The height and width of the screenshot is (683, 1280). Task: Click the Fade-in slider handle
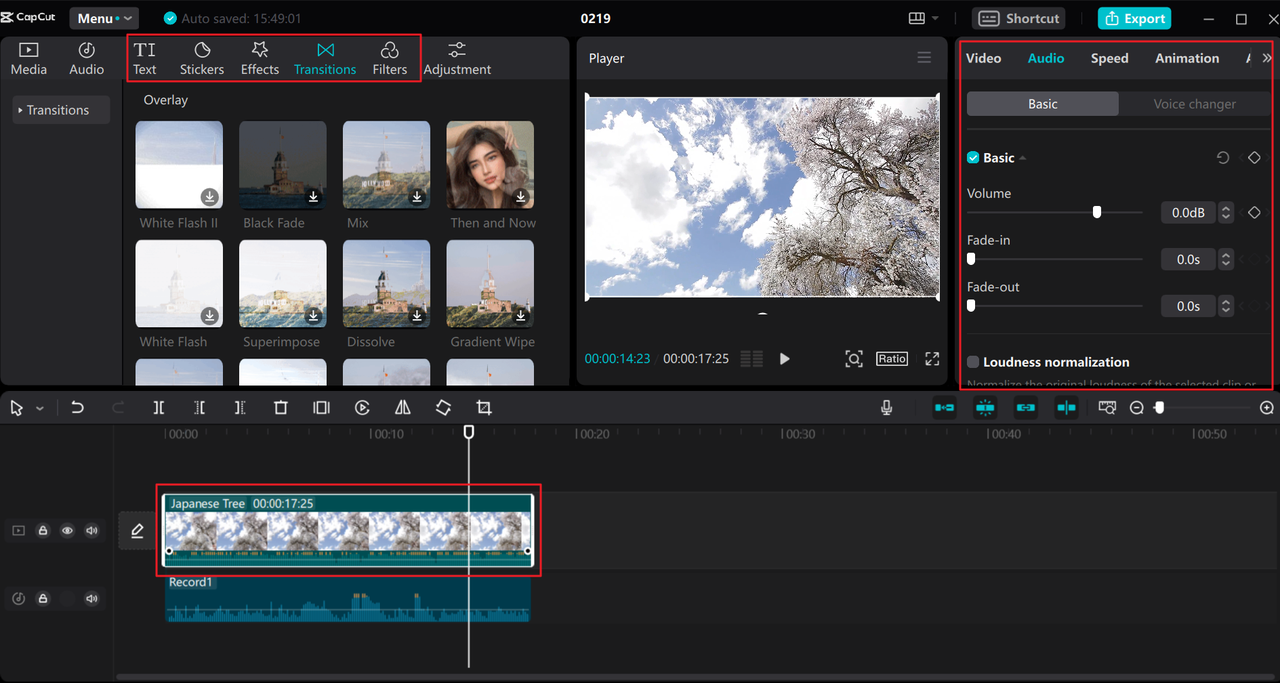tap(971, 259)
